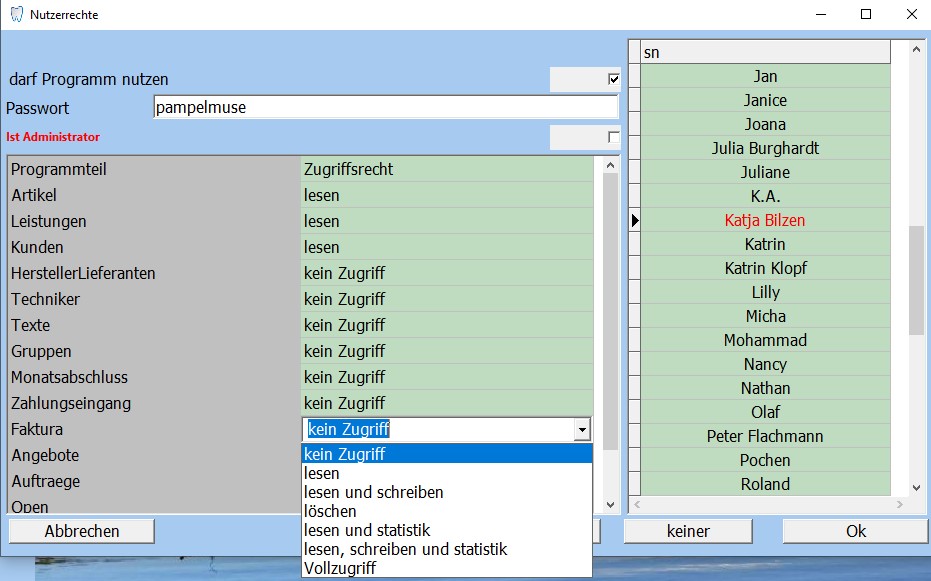The image size is (931, 581).
Task: Click the 'keiner' button
Action: pyautogui.click(x=688, y=531)
